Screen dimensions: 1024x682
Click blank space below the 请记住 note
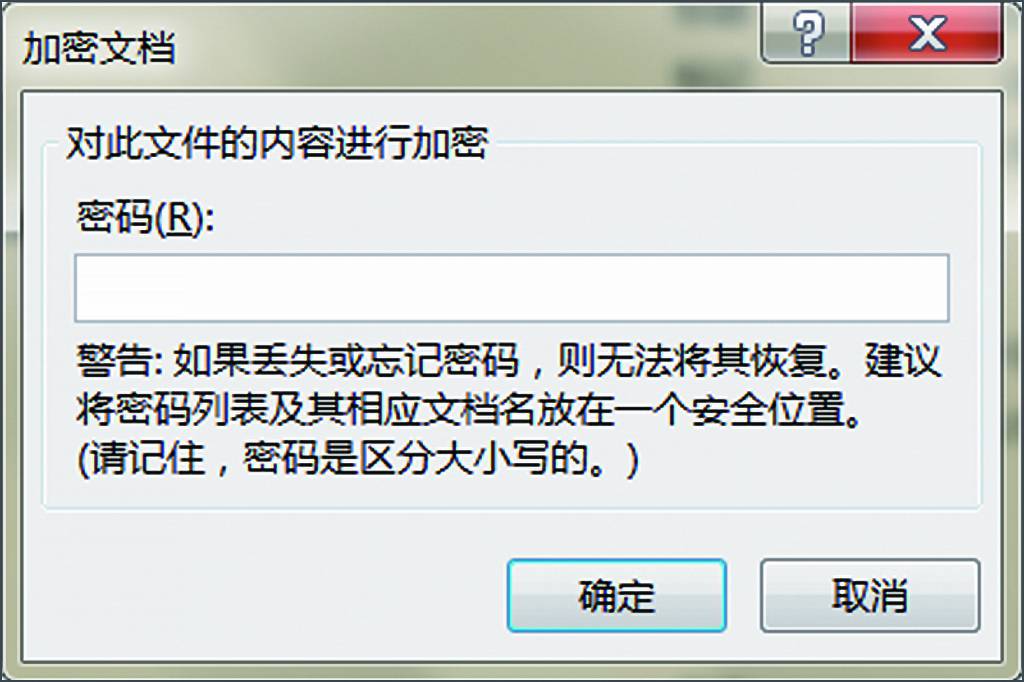(511, 493)
